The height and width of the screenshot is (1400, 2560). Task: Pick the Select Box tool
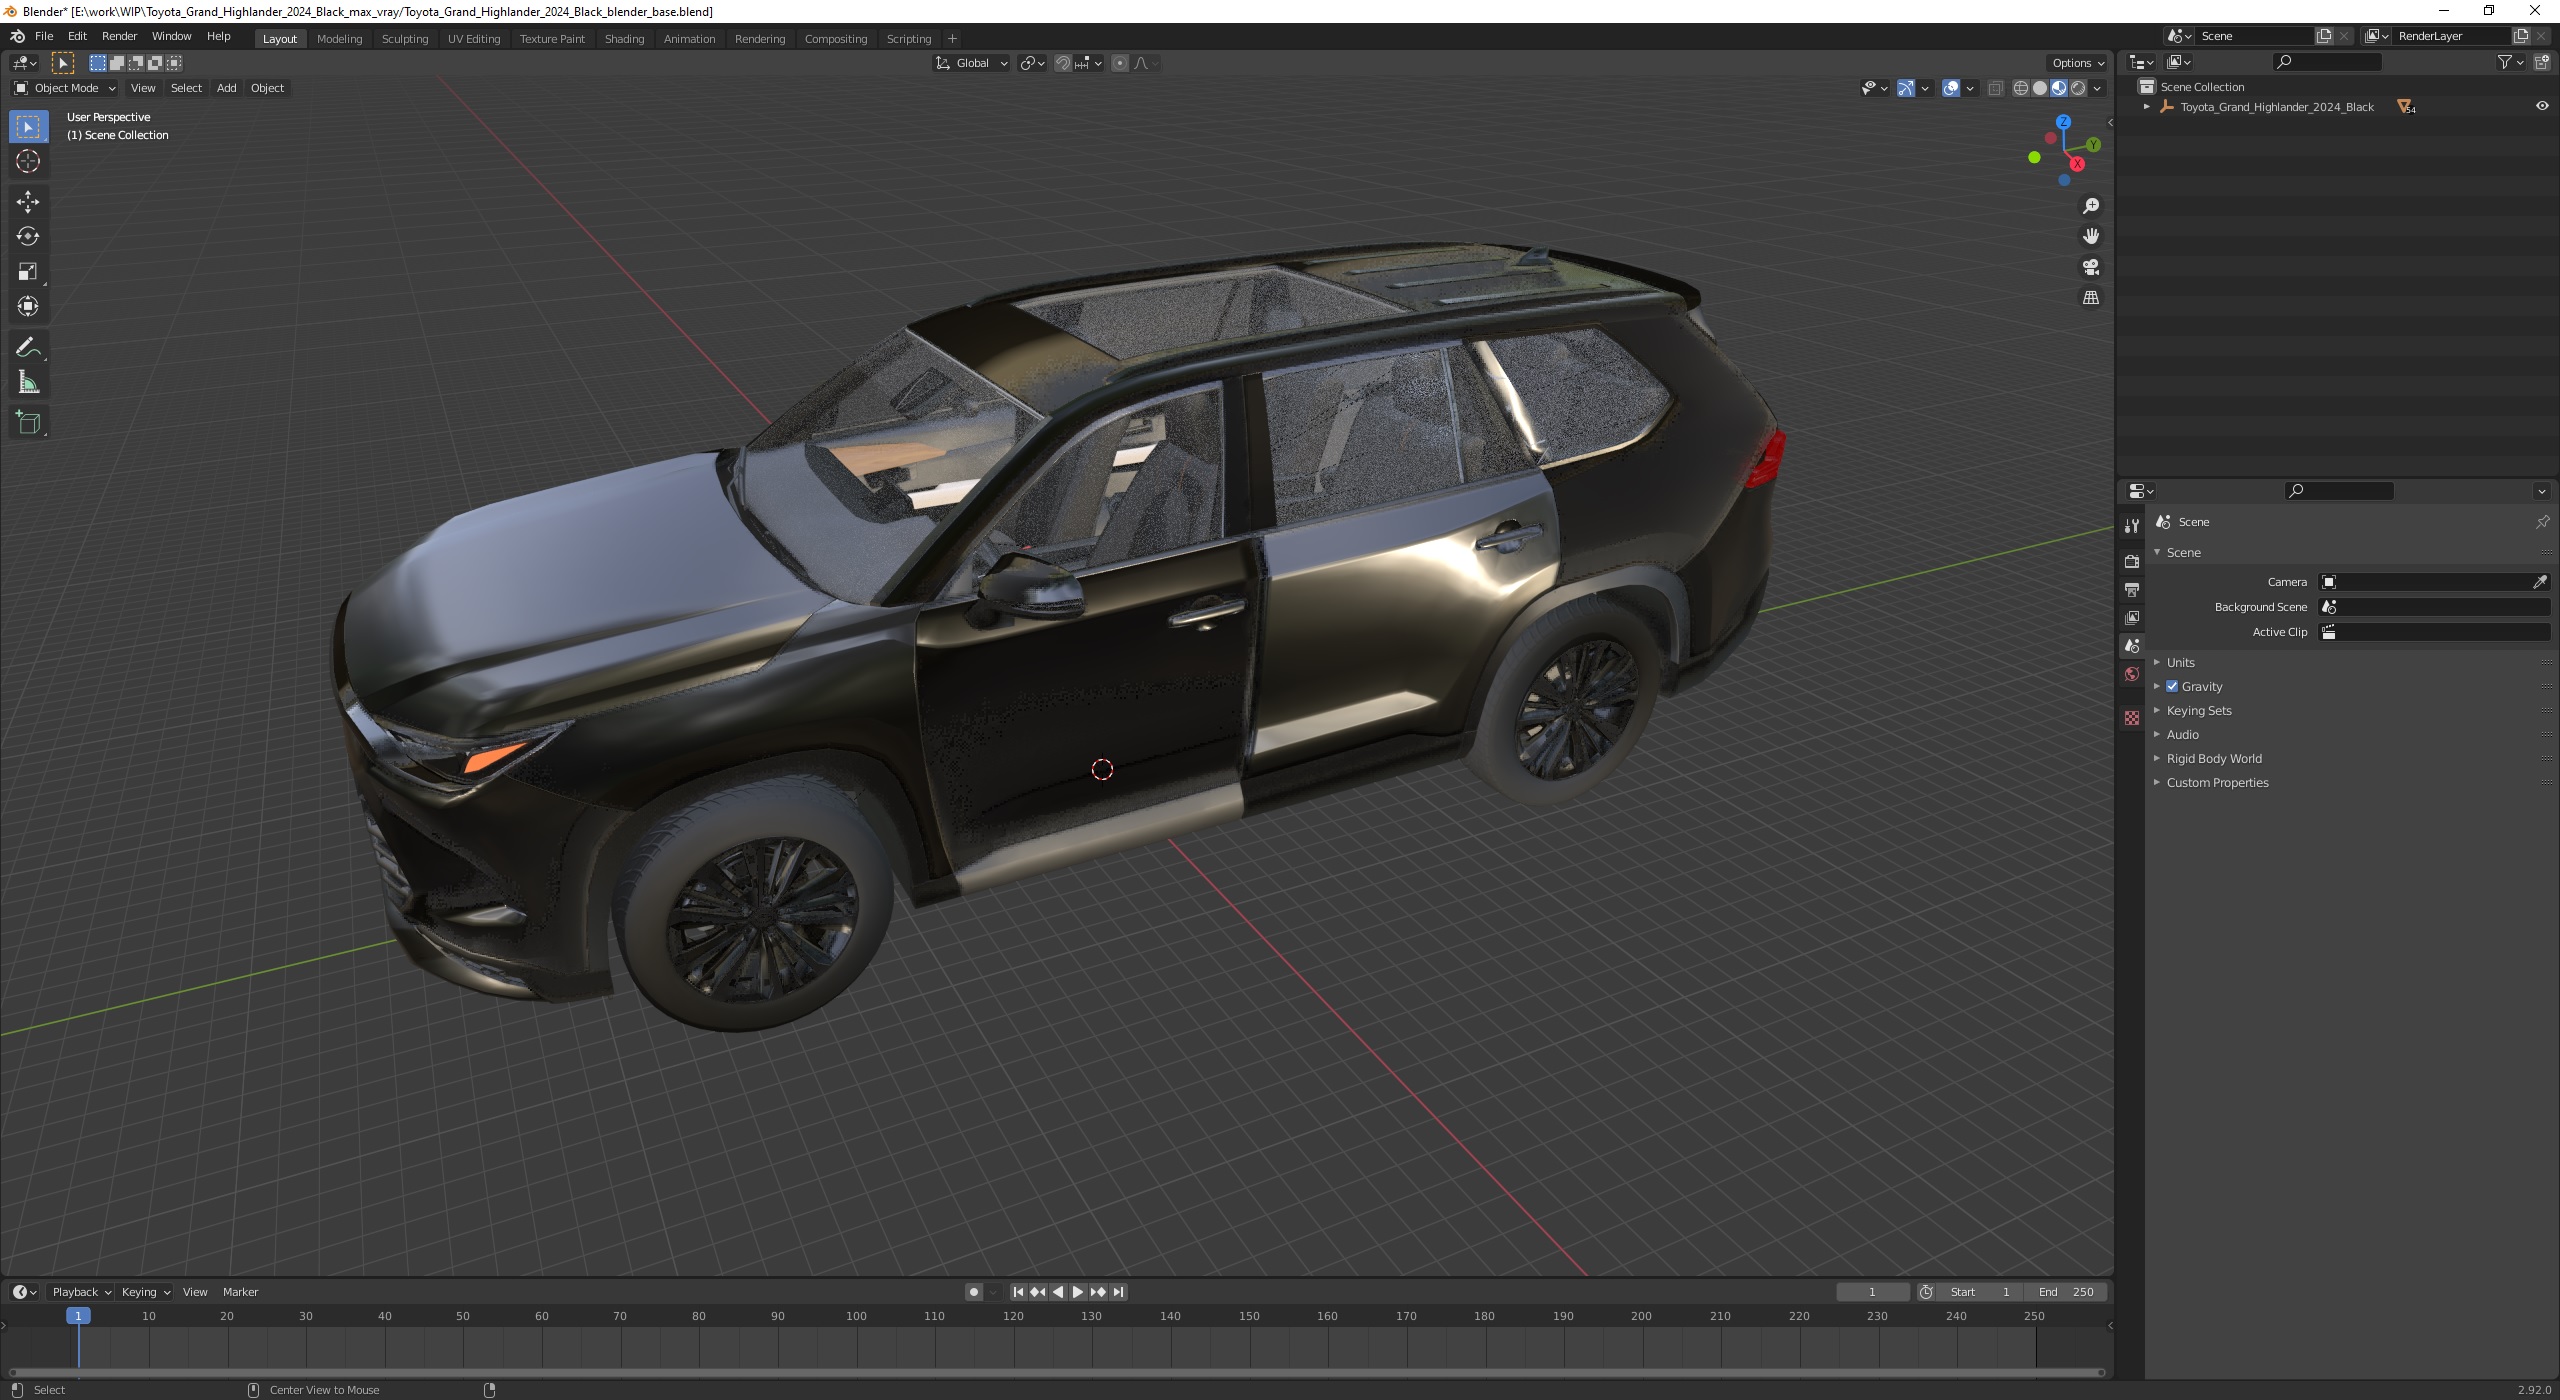pos(28,127)
